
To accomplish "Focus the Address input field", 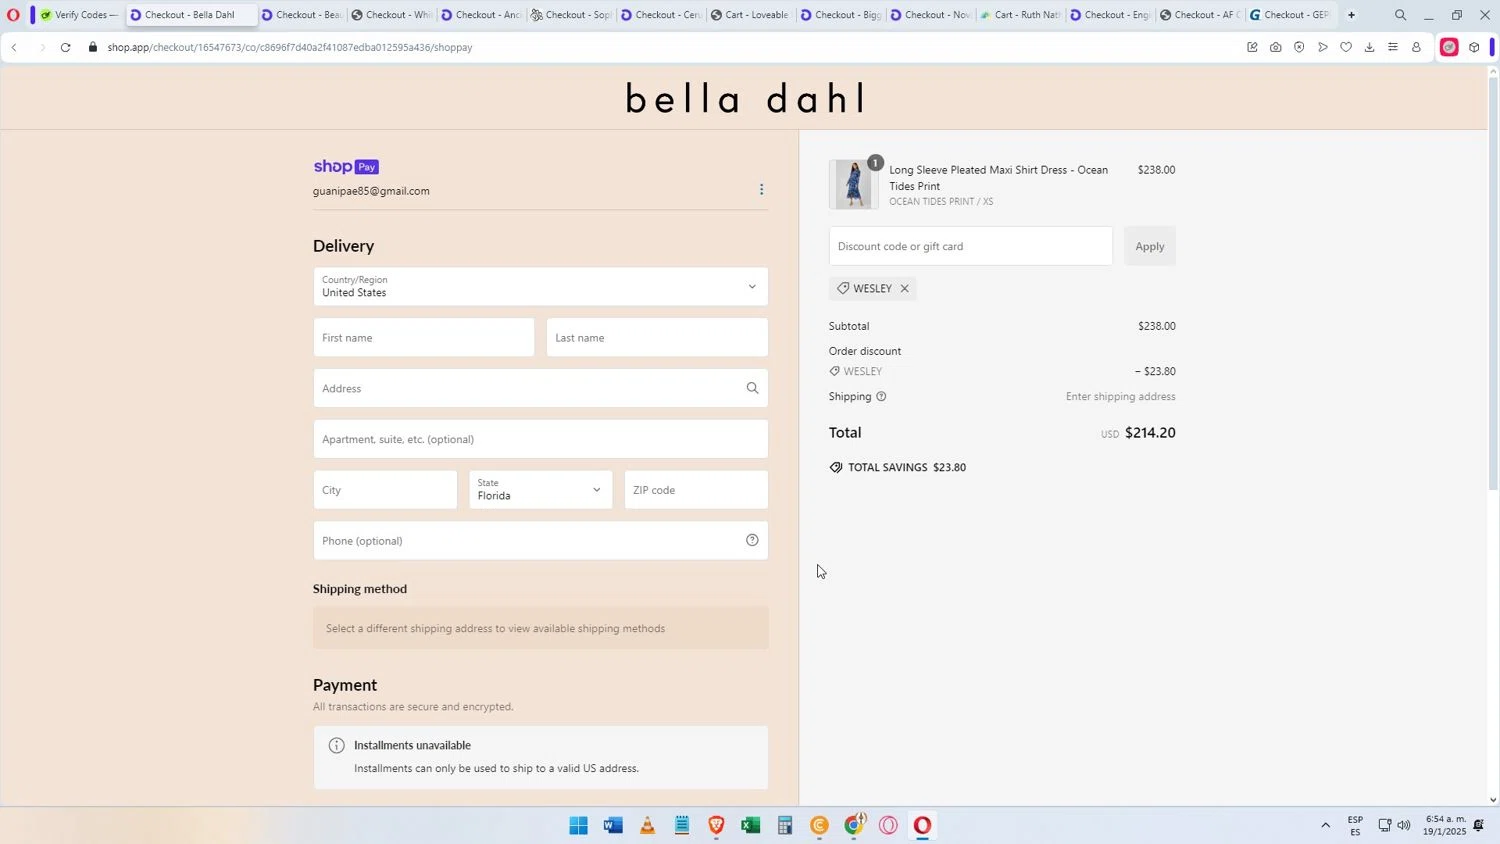I will pyautogui.click(x=541, y=388).
